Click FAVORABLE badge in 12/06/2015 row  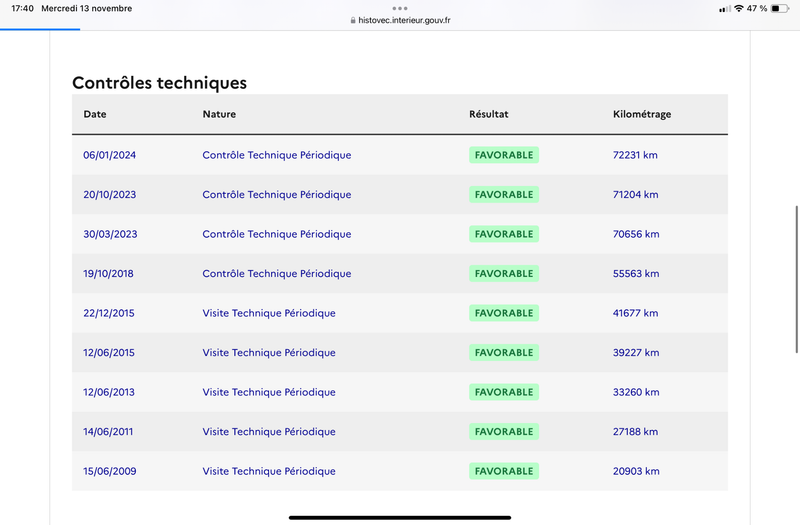click(x=504, y=353)
